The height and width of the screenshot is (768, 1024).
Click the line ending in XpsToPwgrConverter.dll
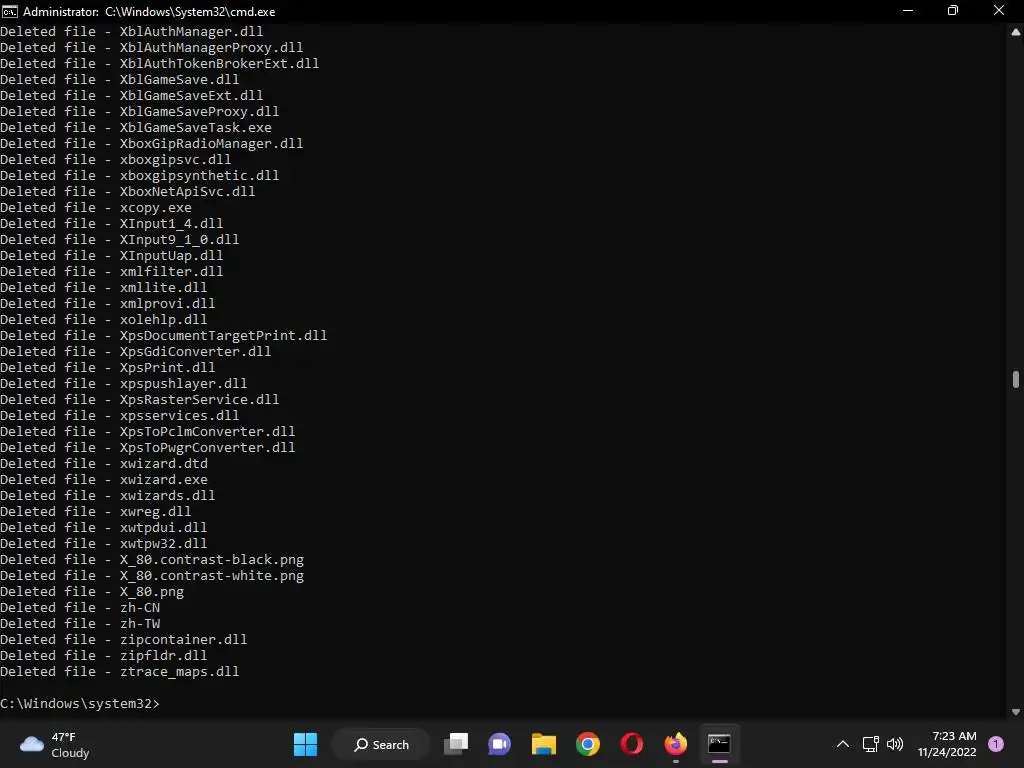tap(148, 447)
